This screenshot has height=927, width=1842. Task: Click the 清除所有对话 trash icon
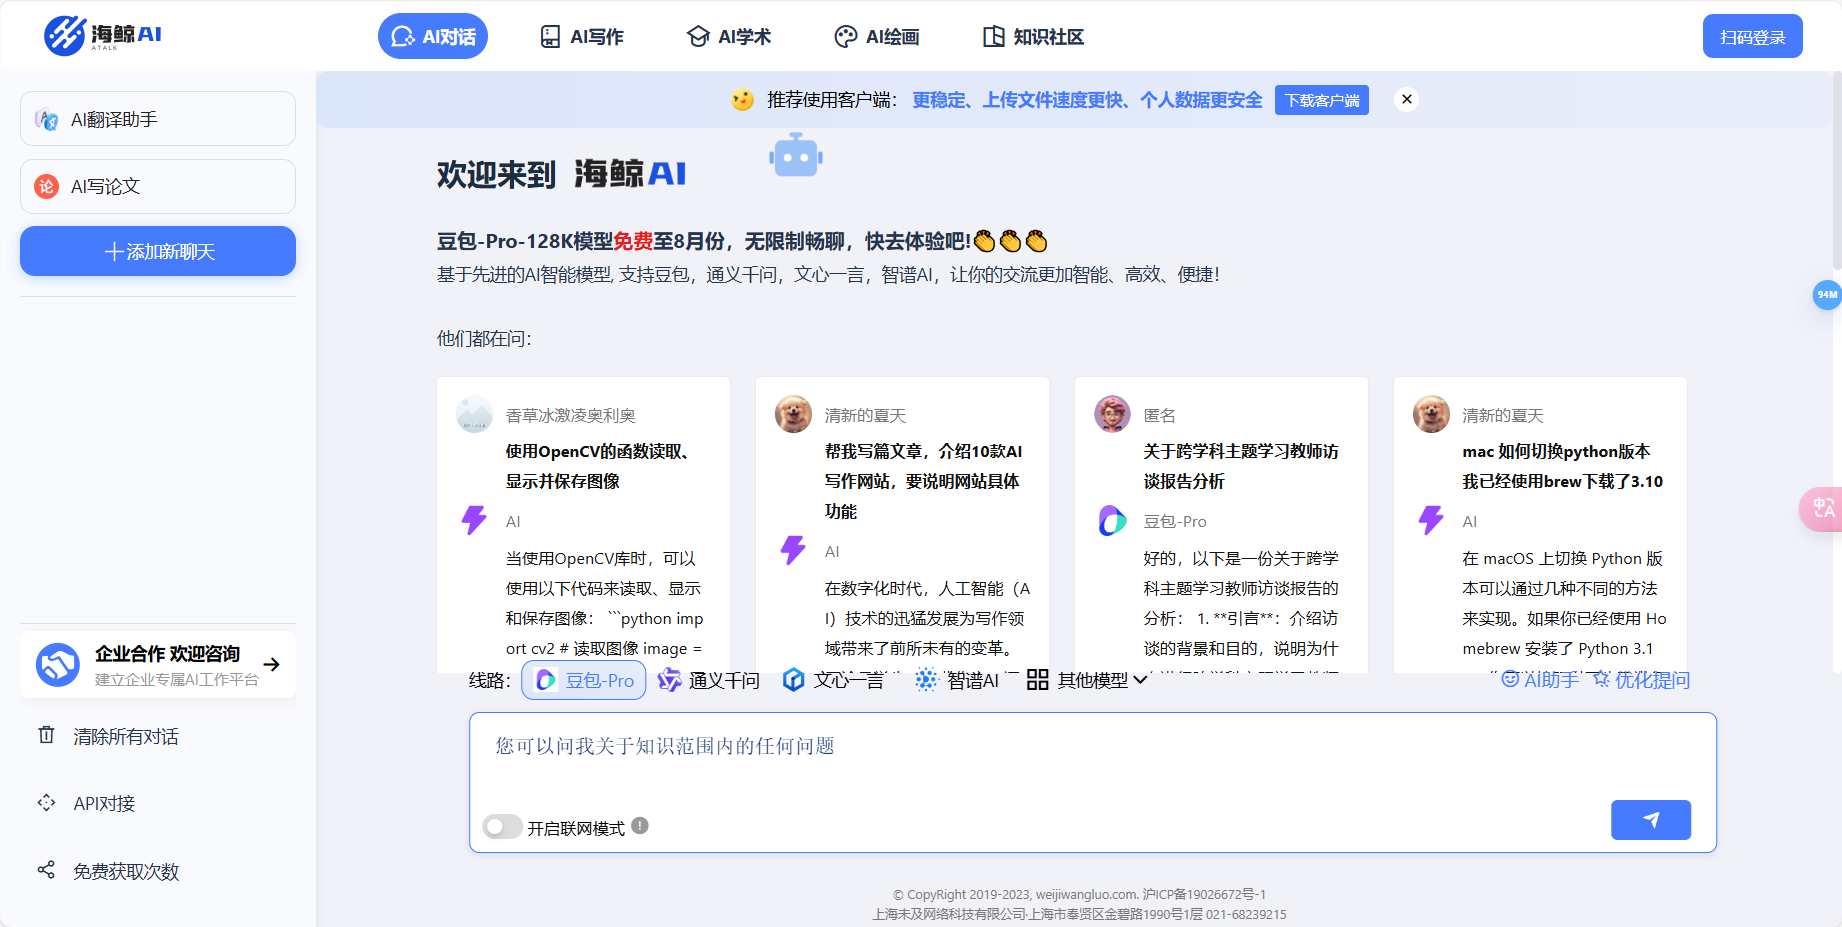(x=46, y=736)
